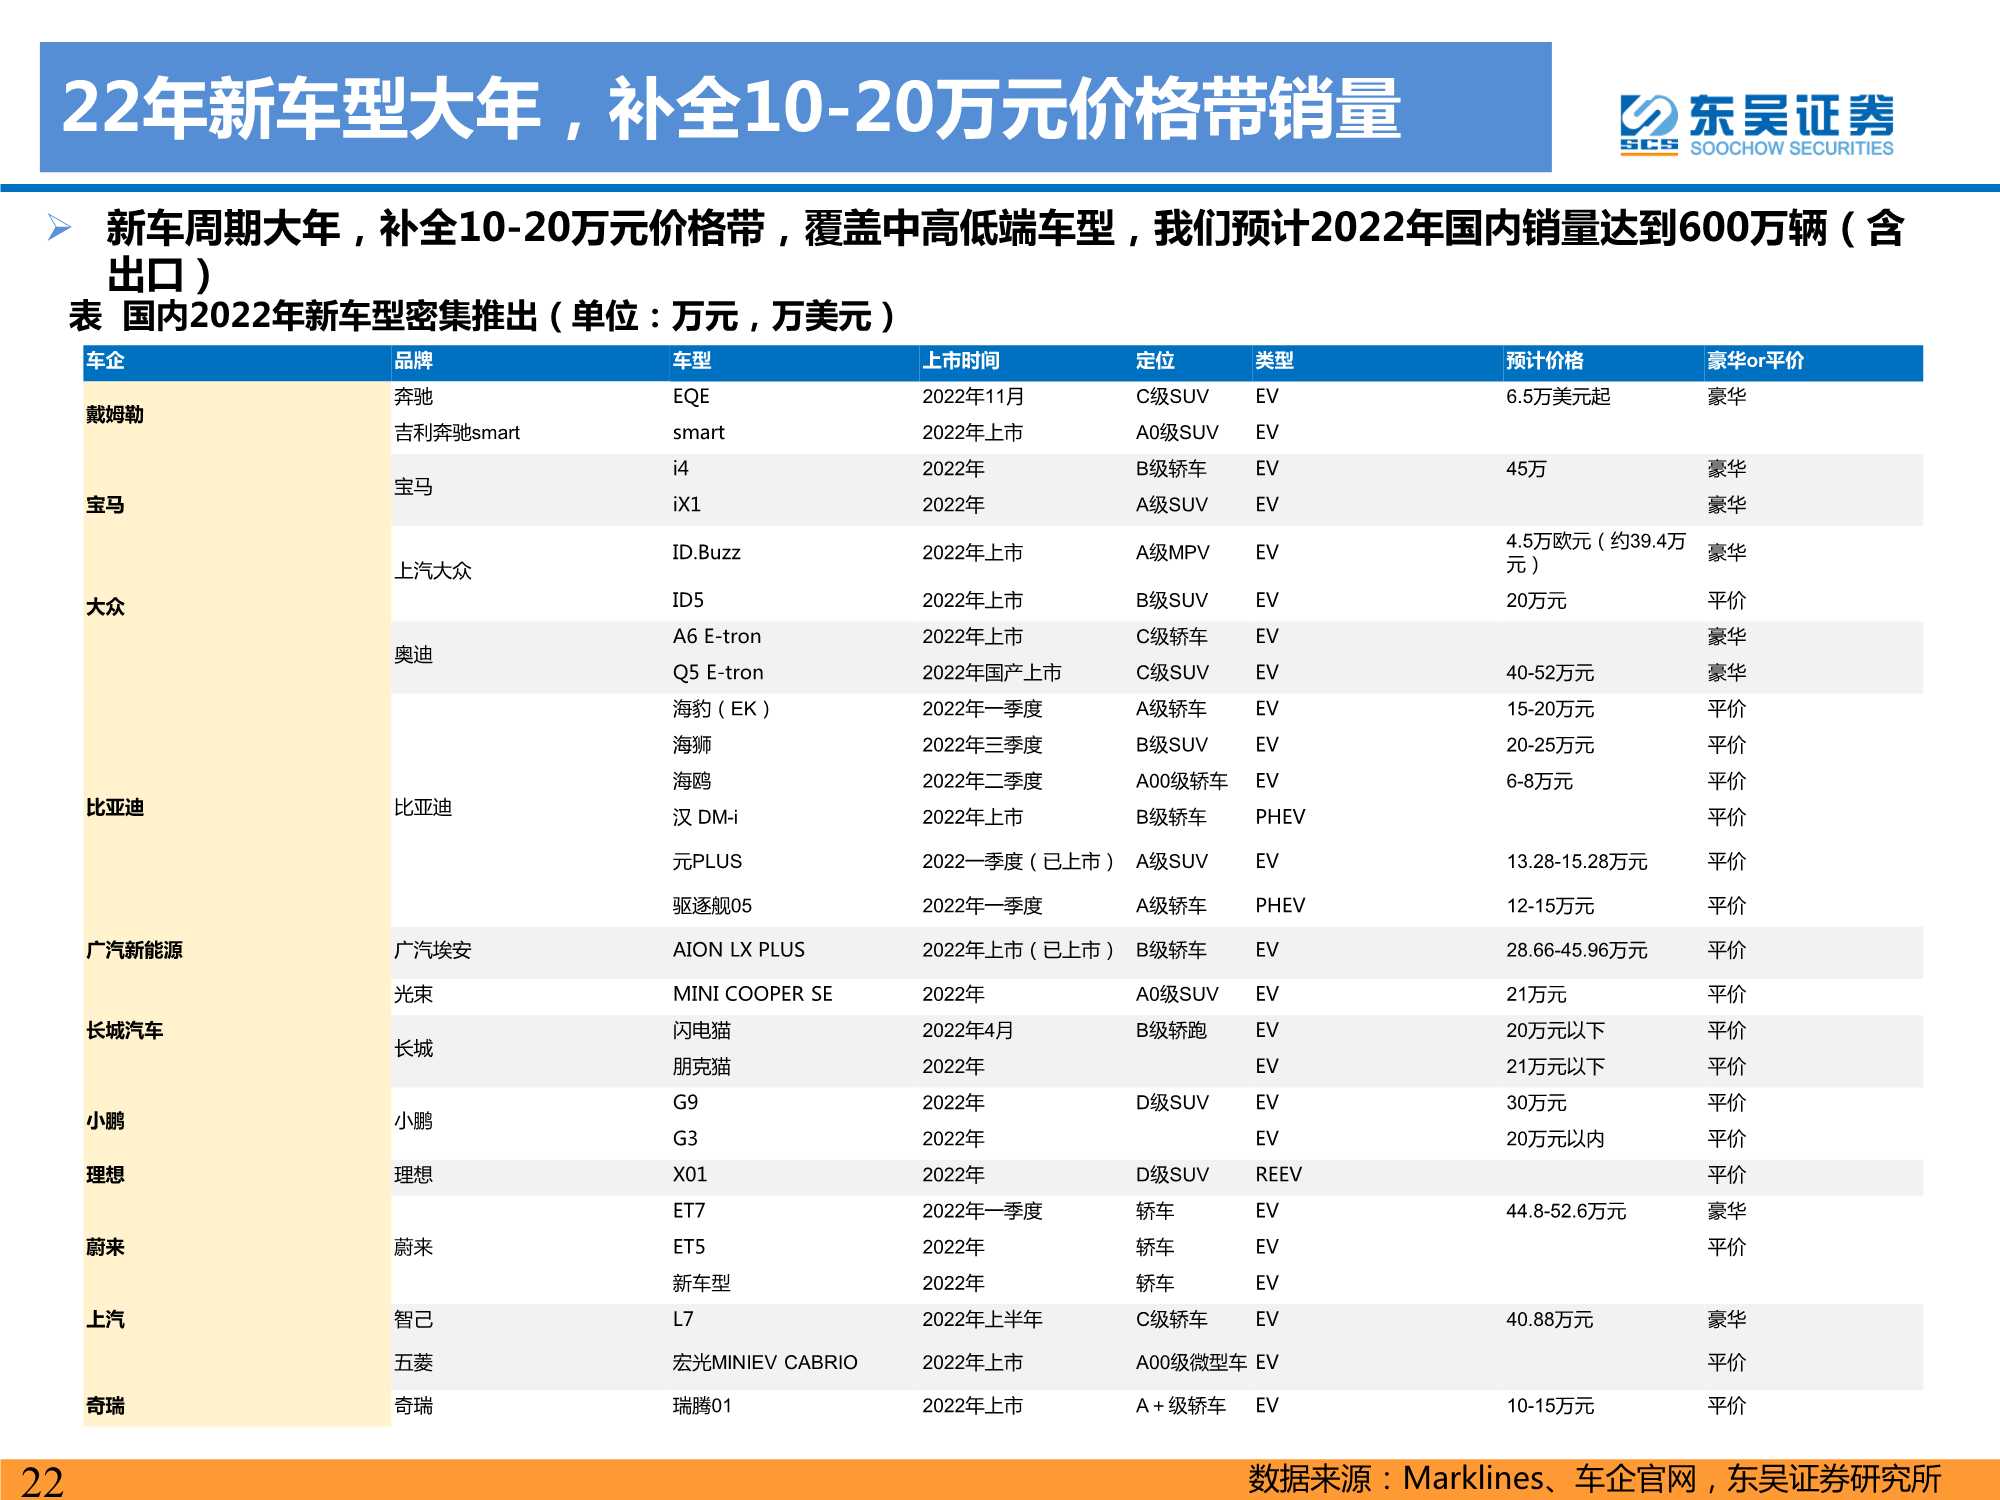Image resolution: width=2000 pixels, height=1500 pixels.
Task: Click the '40-52万元' price cell
Action: point(1550,673)
